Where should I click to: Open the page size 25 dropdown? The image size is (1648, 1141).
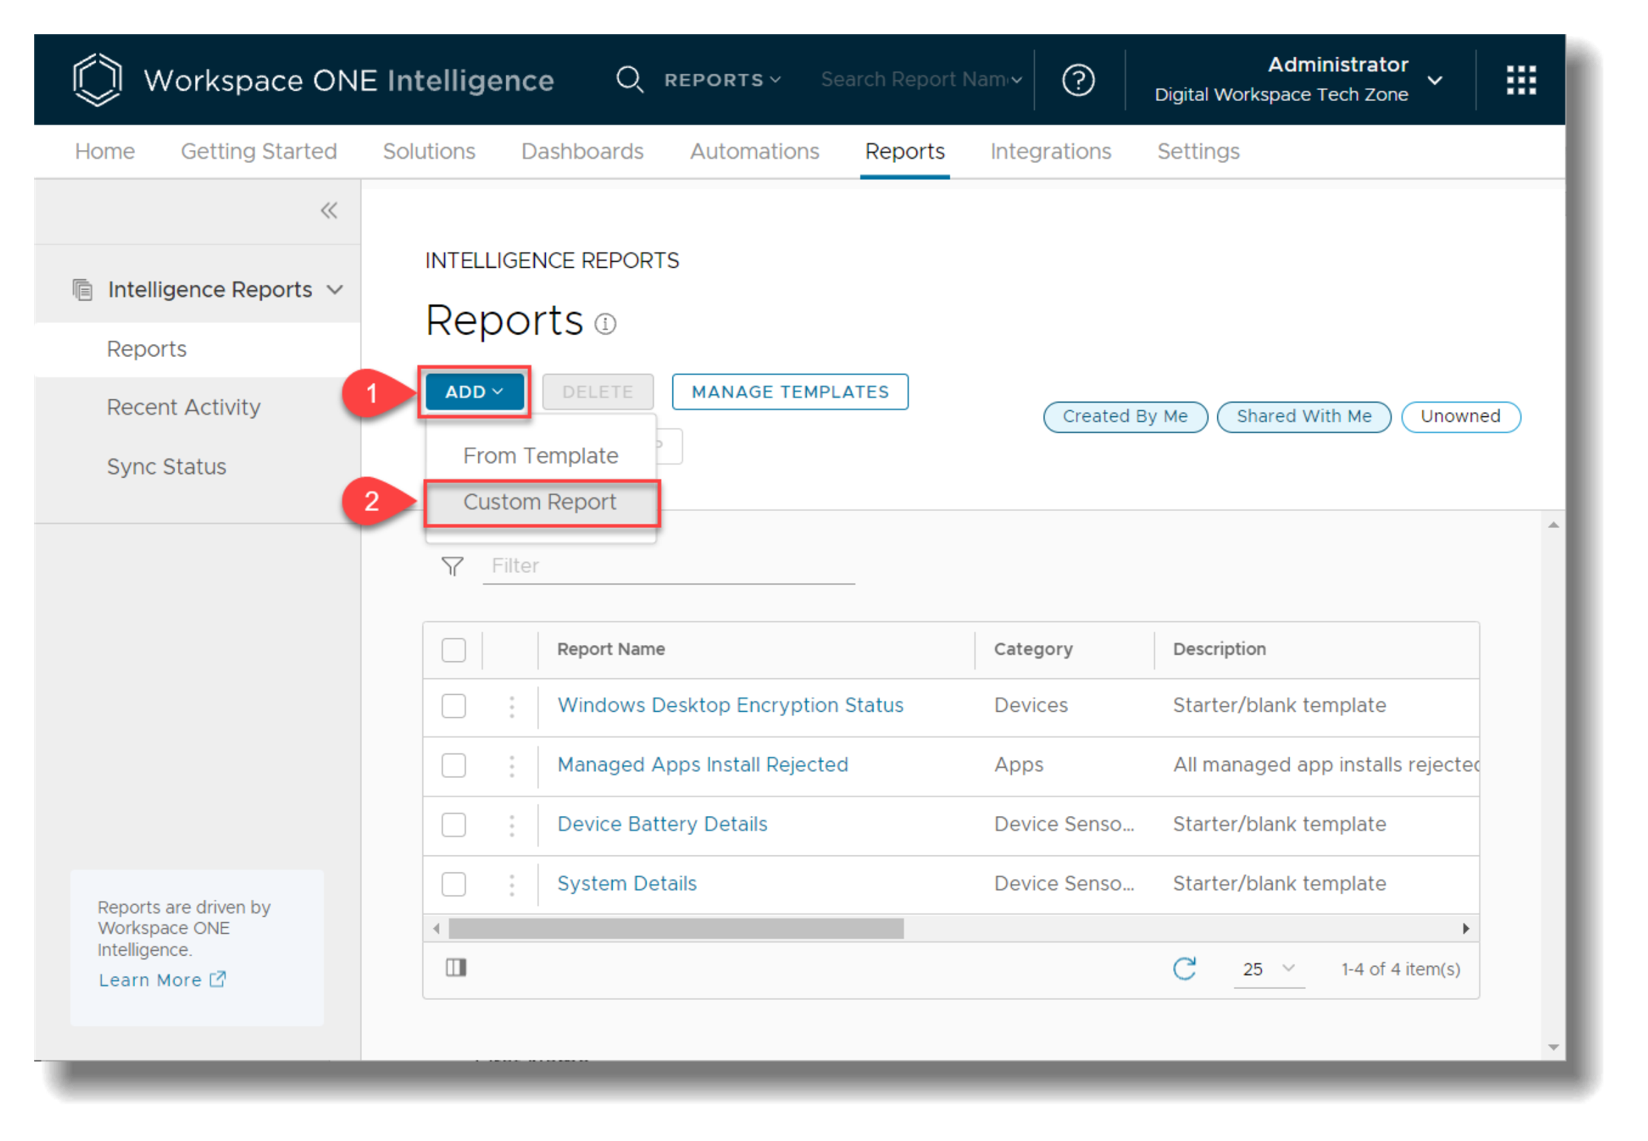click(1268, 968)
